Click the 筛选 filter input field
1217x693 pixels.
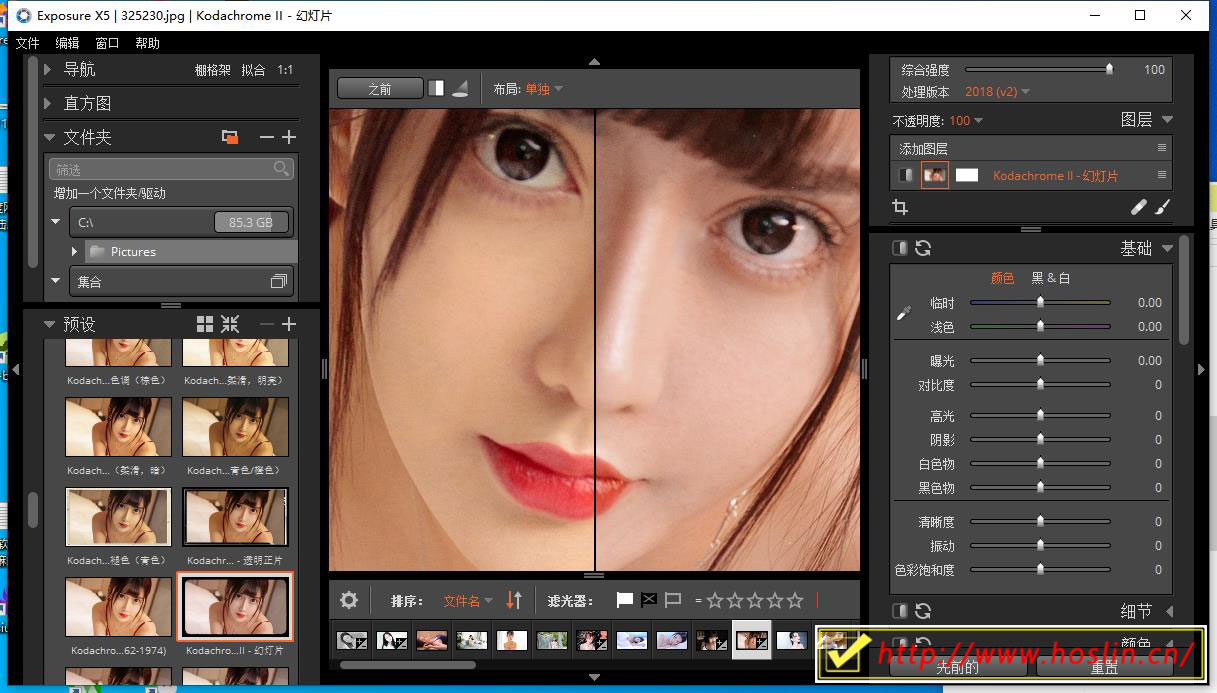coord(171,169)
